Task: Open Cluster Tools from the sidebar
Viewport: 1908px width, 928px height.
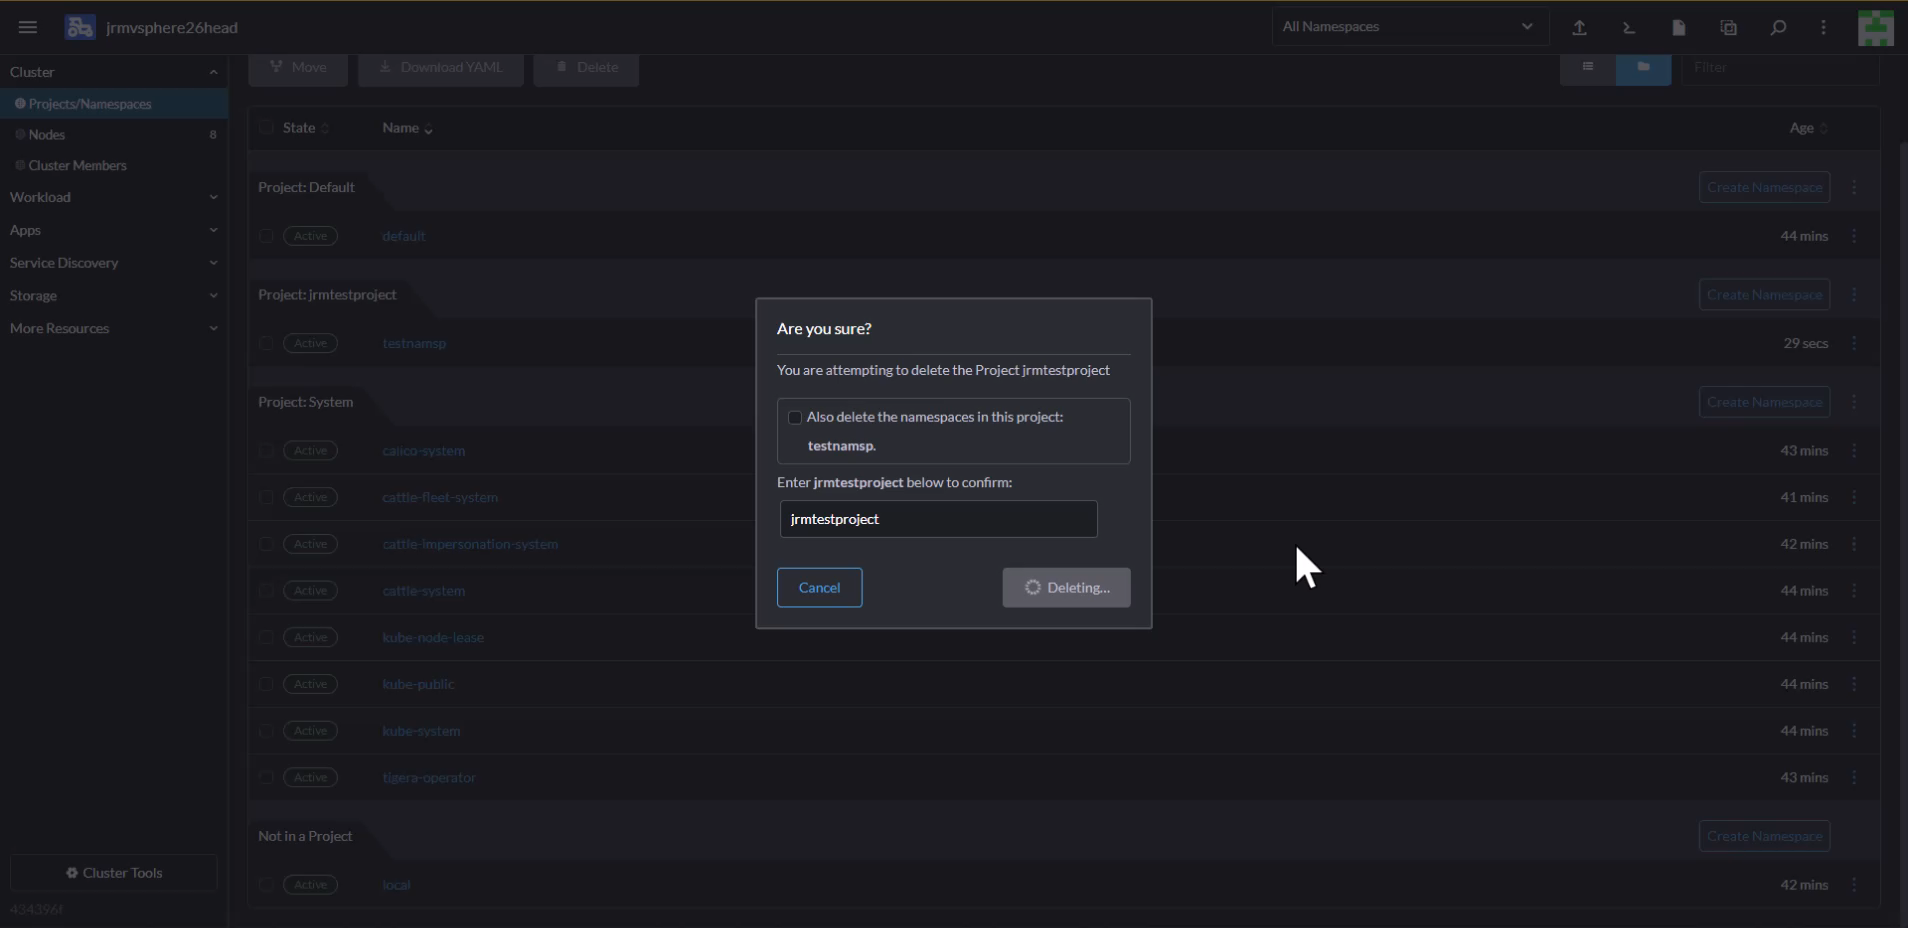Action: pyautogui.click(x=114, y=872)
